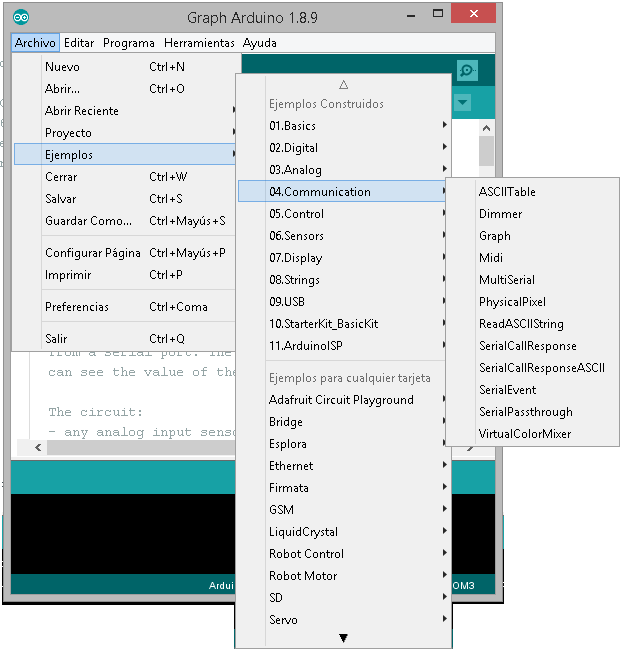Expand the GSM examples
This screenshot has height=653, width=624.
[x=344, y=510]
